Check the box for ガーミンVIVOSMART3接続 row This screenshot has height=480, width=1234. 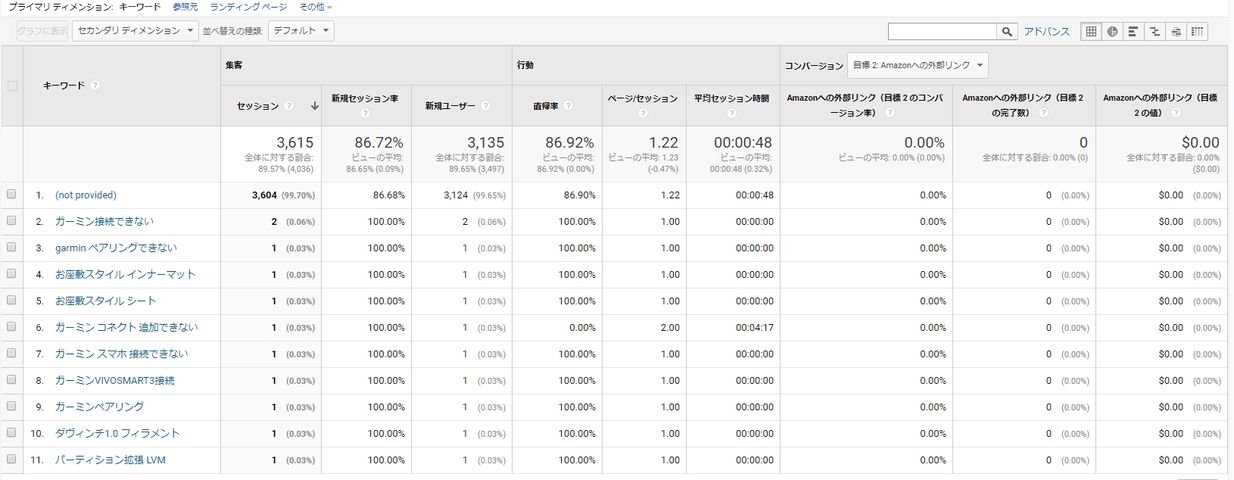click(x=12, y=380)
